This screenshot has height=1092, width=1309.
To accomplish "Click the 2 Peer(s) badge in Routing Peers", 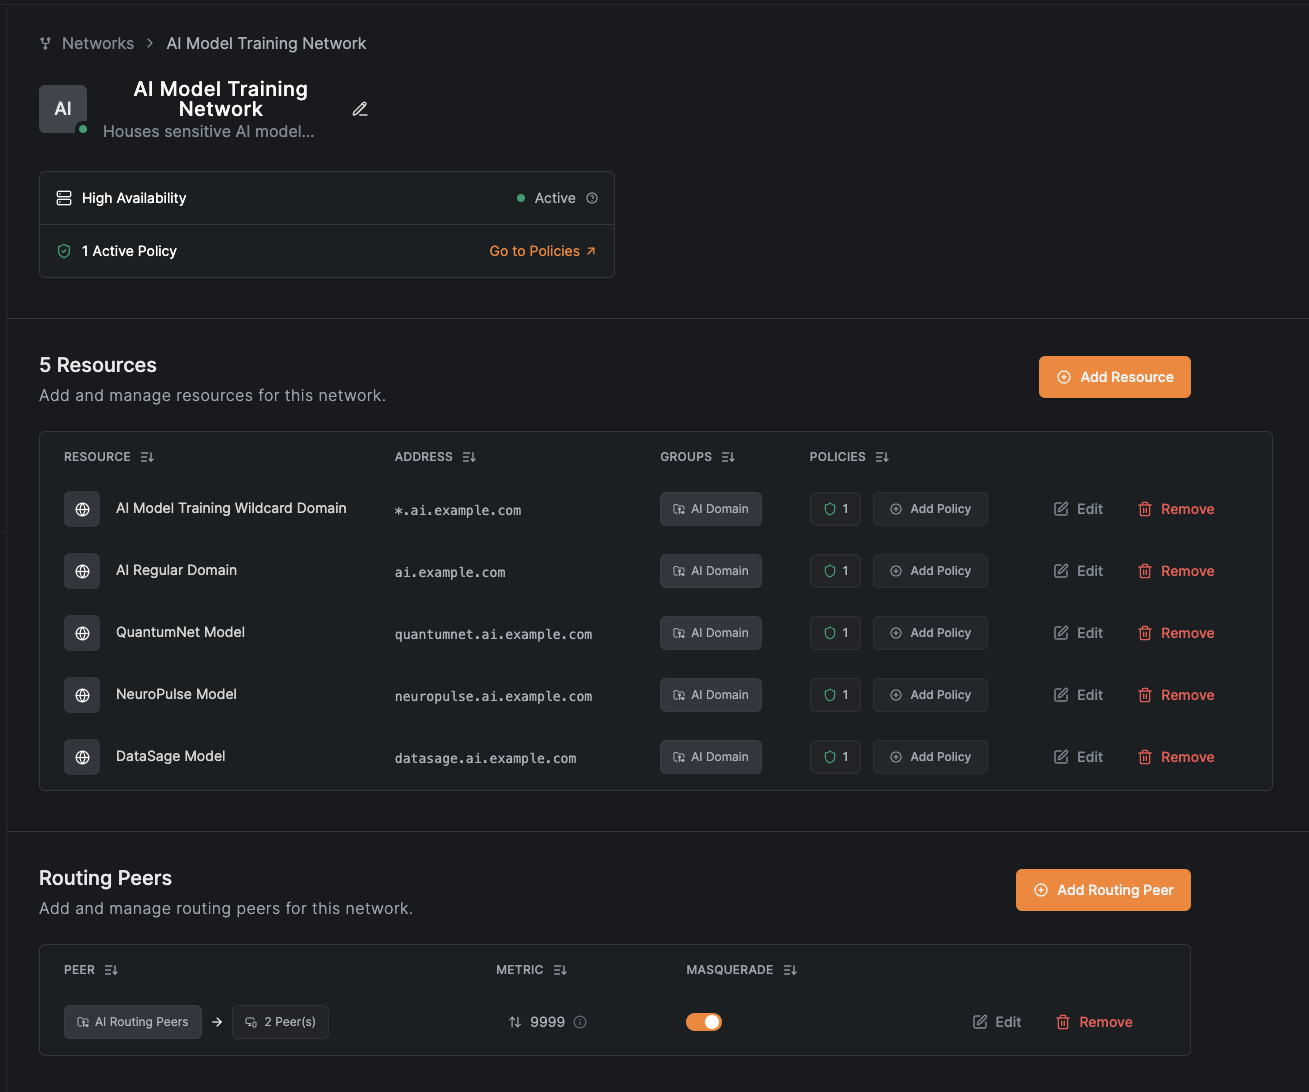I will pyautogui.click(x=280, y=1021).
